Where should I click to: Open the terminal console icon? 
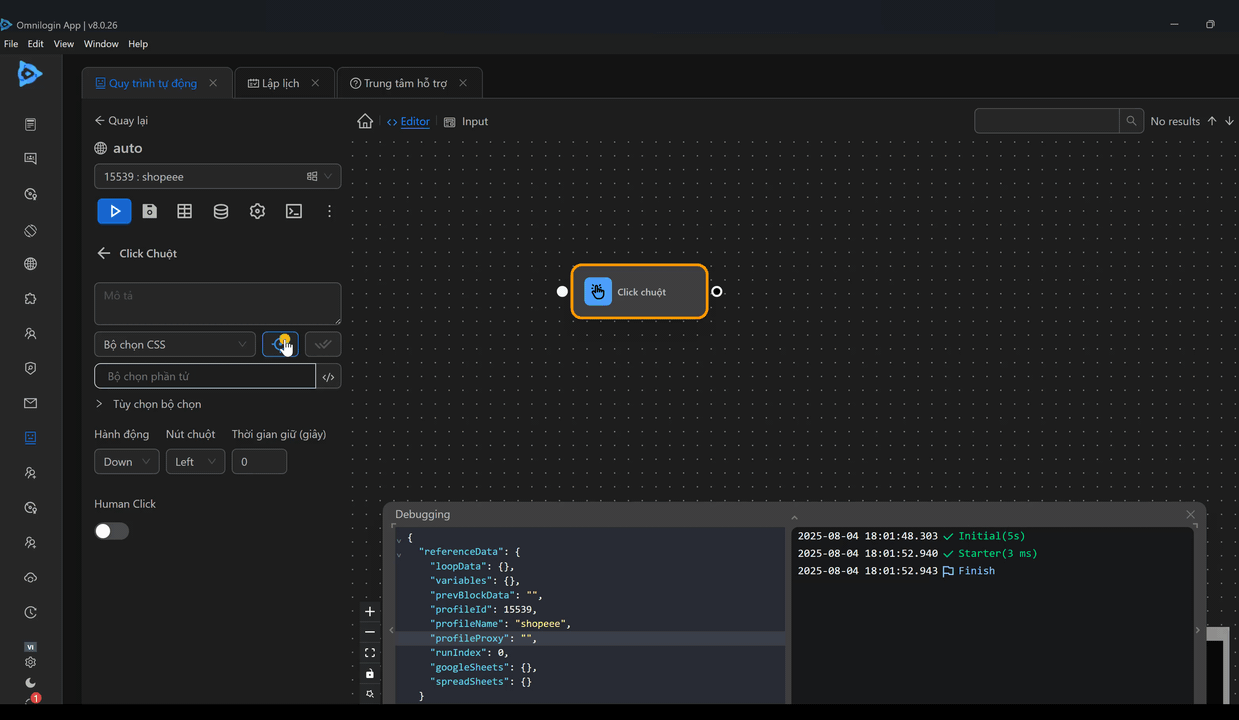(x=294, y=211)
